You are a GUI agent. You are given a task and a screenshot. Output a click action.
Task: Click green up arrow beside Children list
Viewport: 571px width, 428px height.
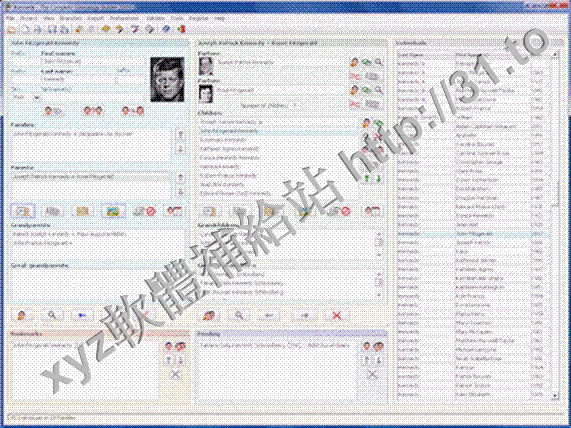pos(367,178)
